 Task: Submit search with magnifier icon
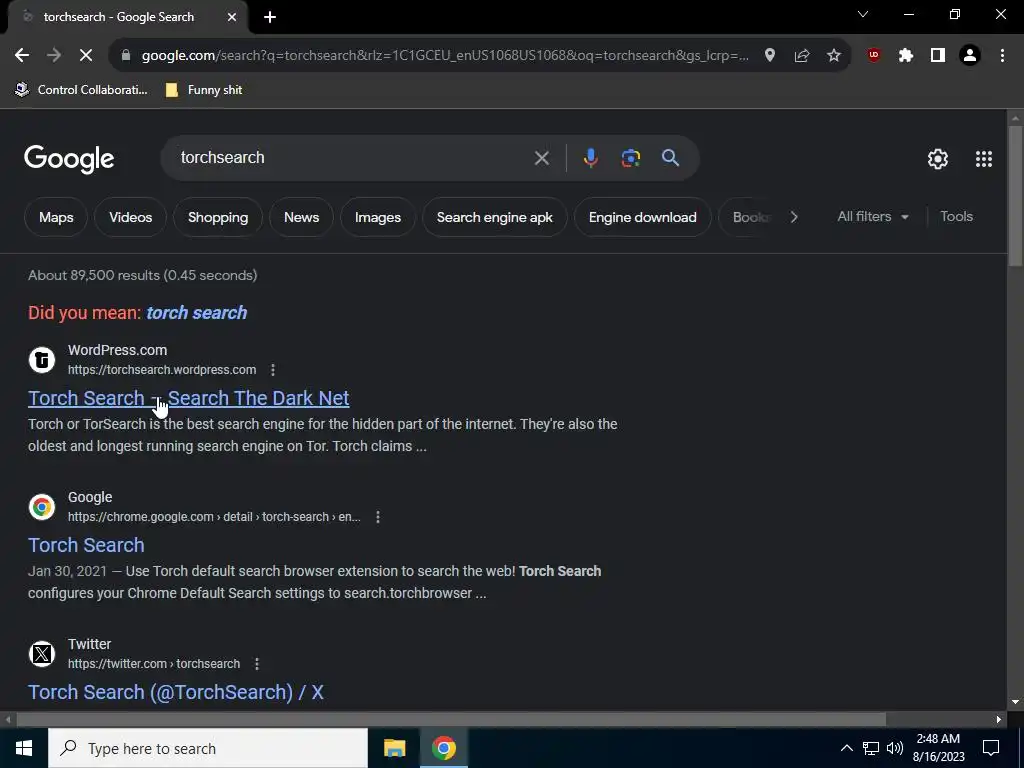coord(670,157)
